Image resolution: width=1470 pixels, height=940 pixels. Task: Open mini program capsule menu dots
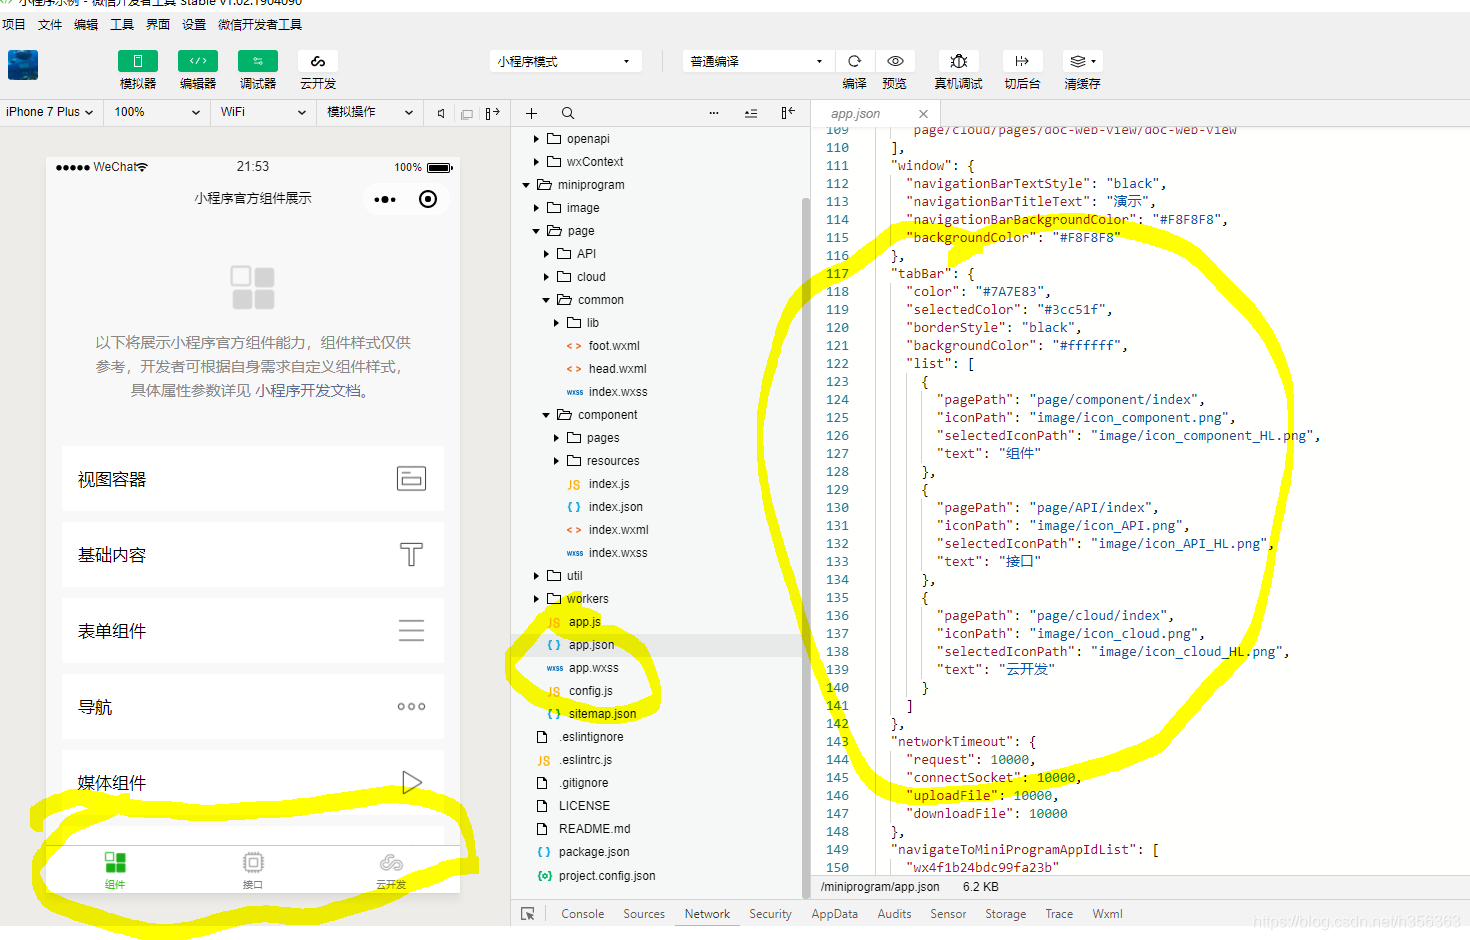click(x=385, y=199)
